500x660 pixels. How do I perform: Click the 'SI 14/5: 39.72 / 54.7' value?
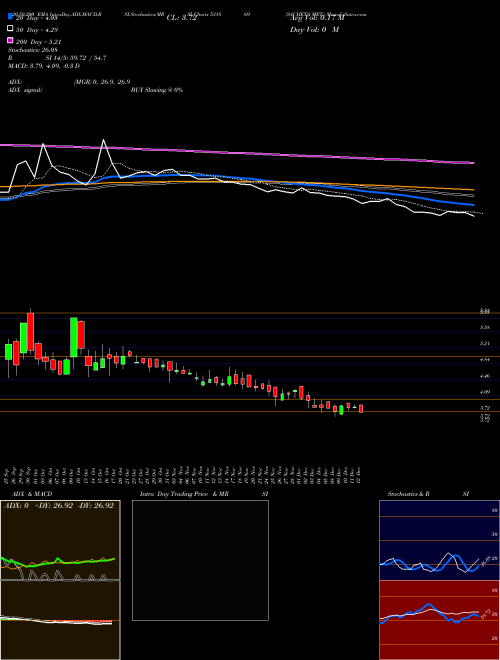point(76,58)
